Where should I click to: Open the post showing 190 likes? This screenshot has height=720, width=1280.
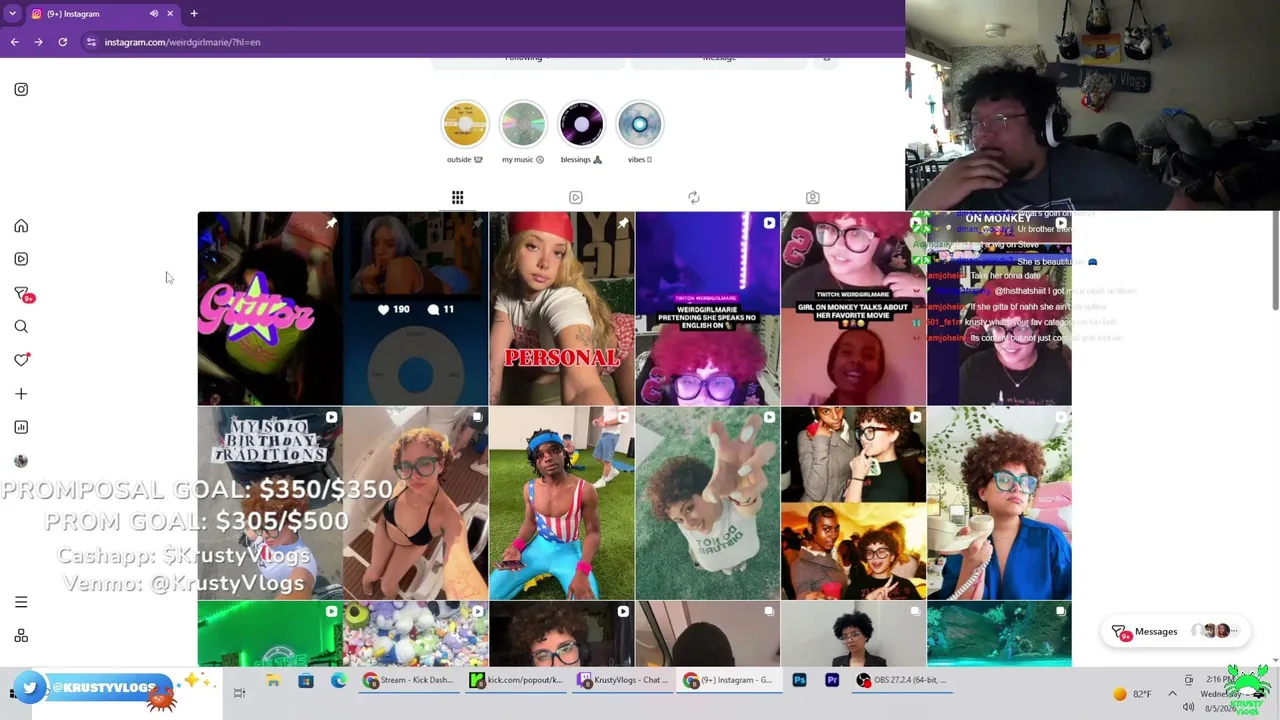(x=416, y=308)
